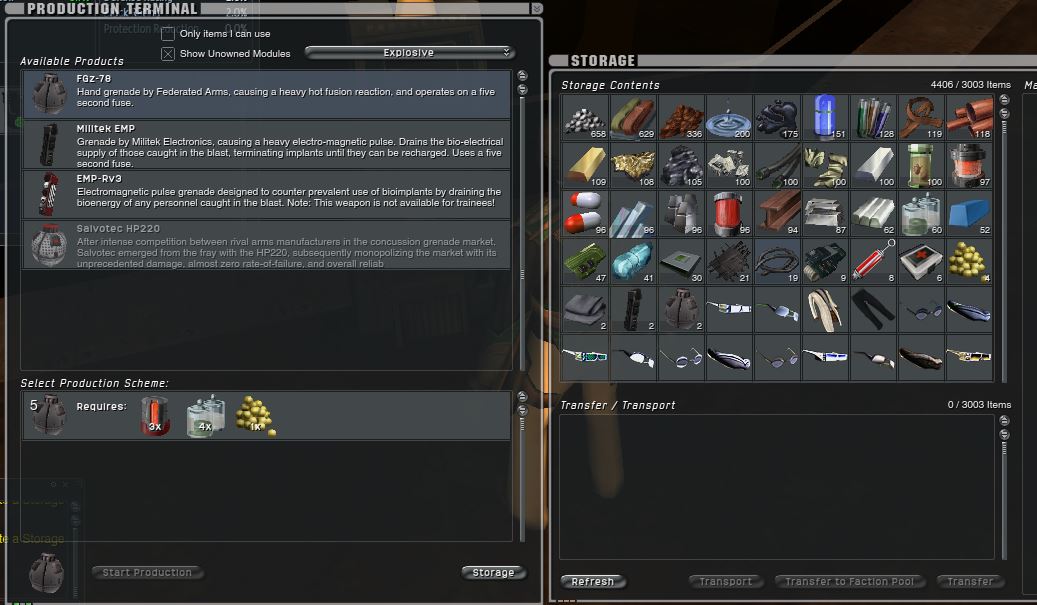Image resolution: width=1037 pixels, height=605 pixels.
Task: Select the red syringe item with quantity 8
Action: [x=873, y=261]
